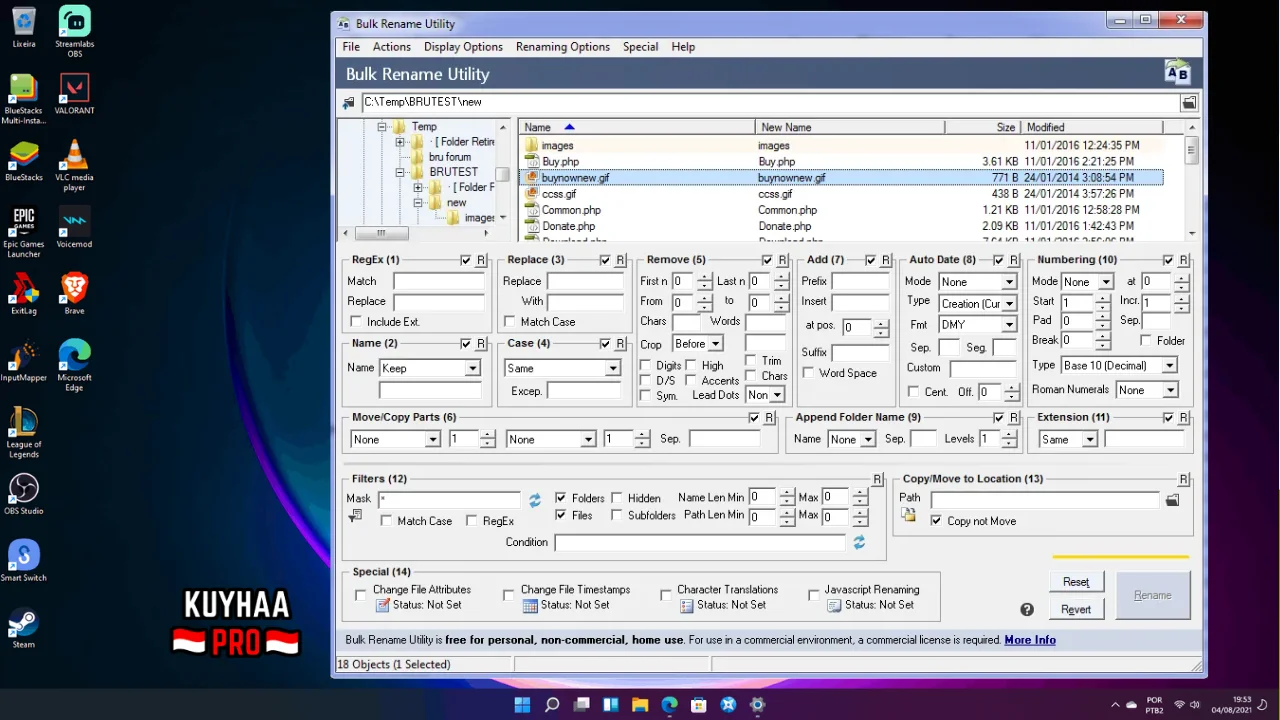Enable the Subfolders filter checkbox
This screenshot has height=720, width=1280.
coord(617,516)
